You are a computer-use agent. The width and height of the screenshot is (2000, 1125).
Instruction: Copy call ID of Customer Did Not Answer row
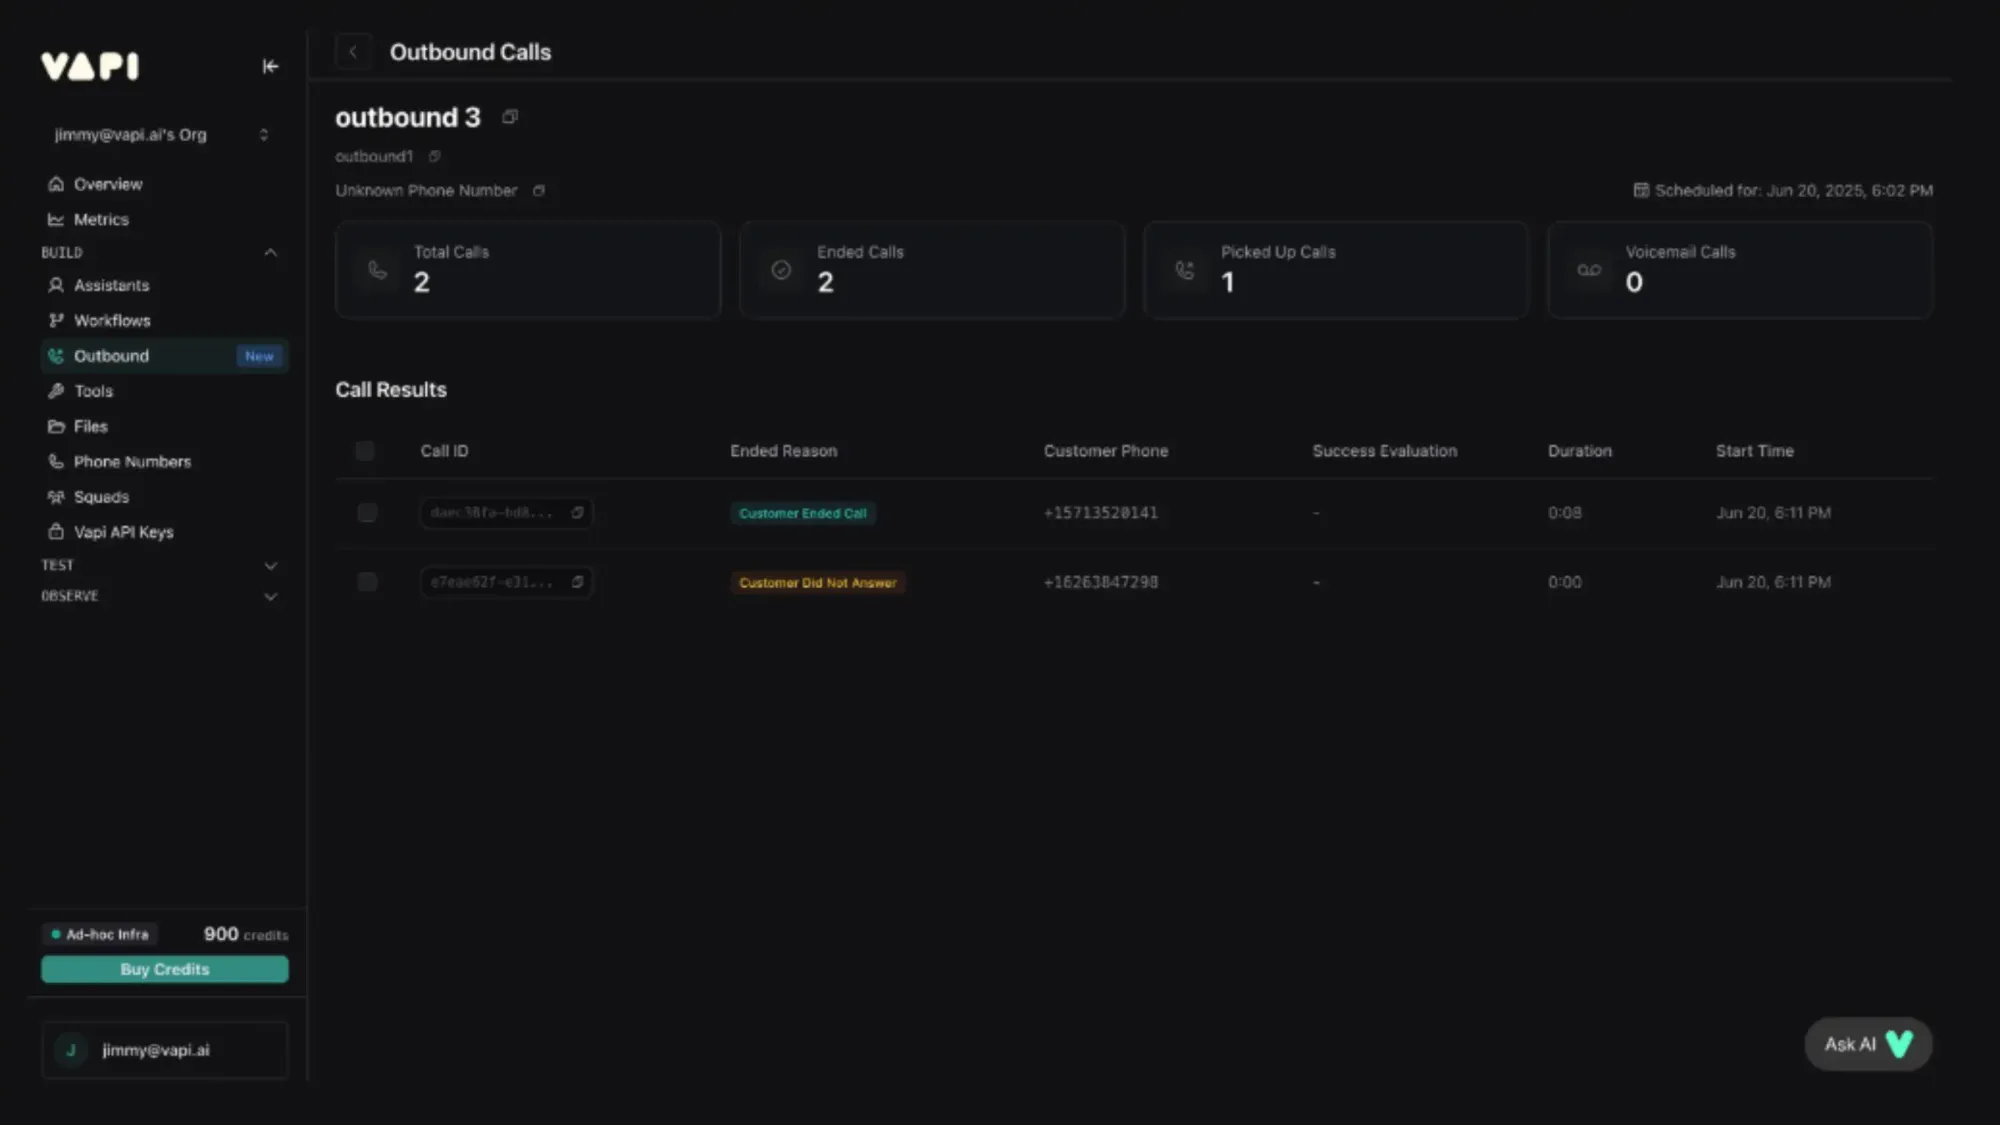(x=577, y=582)
